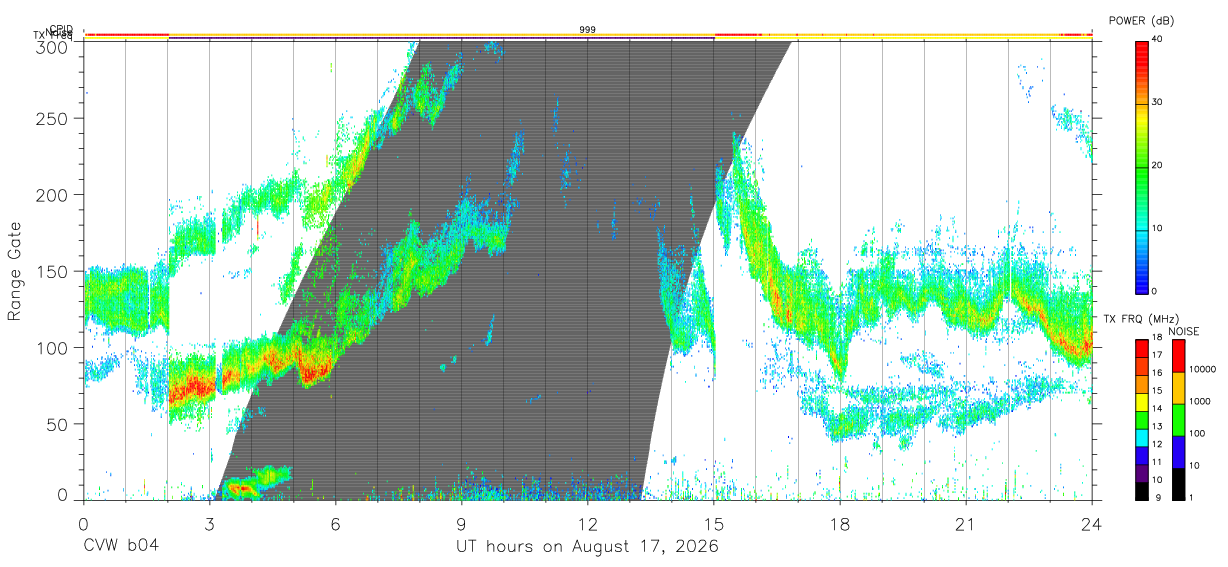1228x567 pixels.
Task: Click the 18 hour tick label
Action: point(840,524)
